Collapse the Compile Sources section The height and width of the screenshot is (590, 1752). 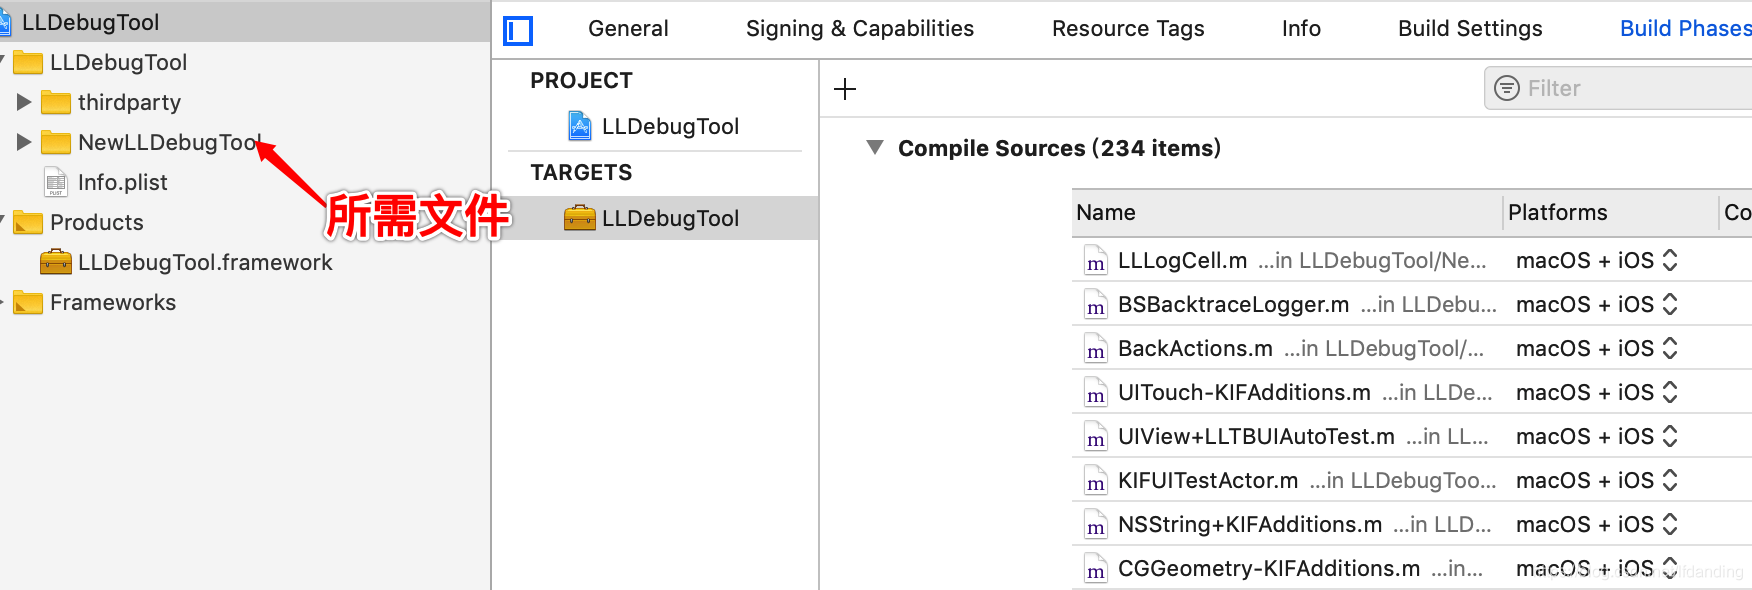click(x=875, y=148)
